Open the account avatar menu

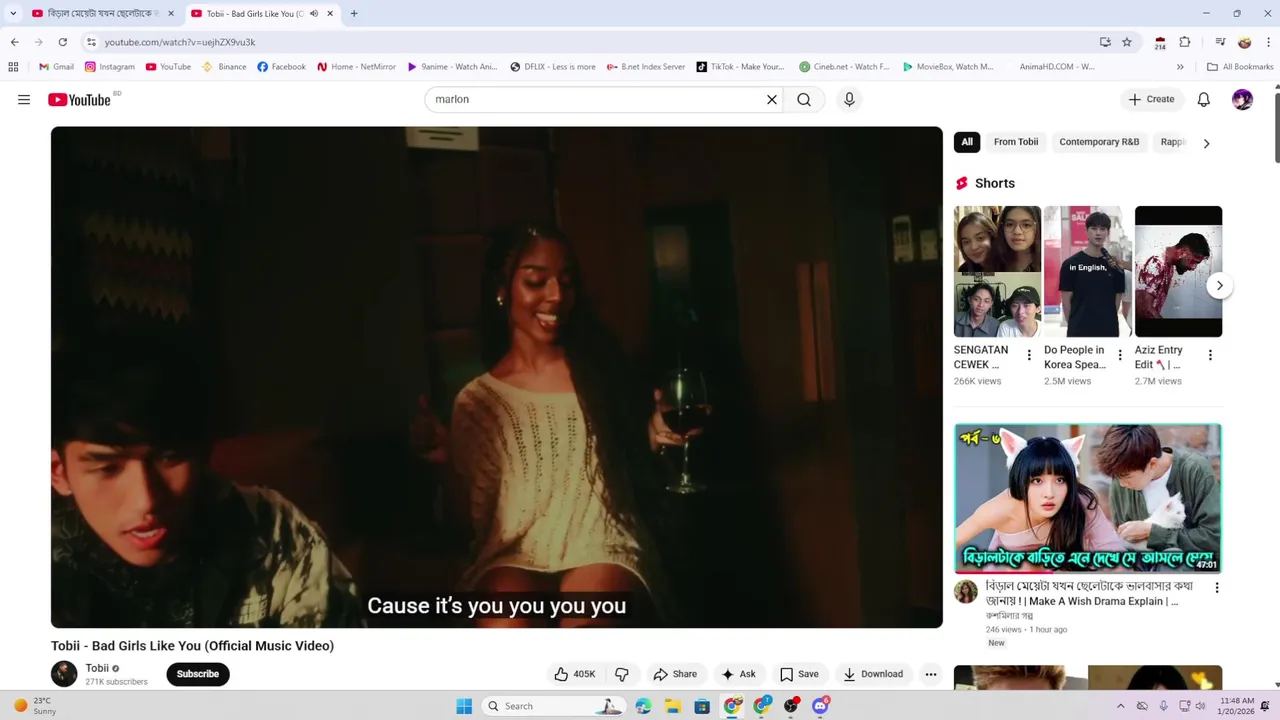[x=1242, y=99]
